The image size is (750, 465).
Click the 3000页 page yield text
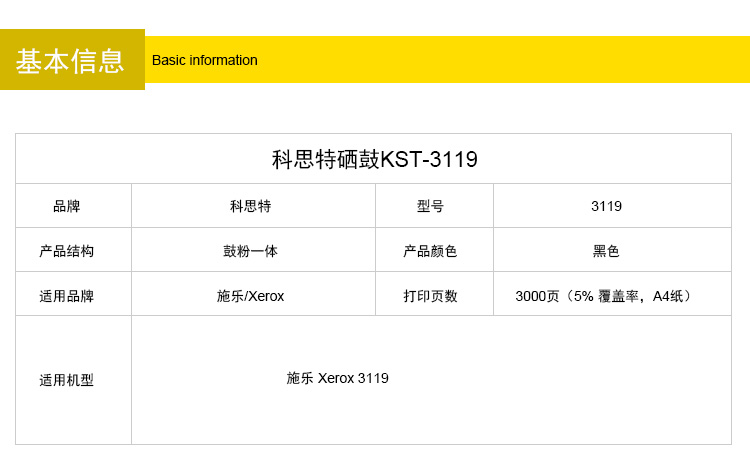538,296
